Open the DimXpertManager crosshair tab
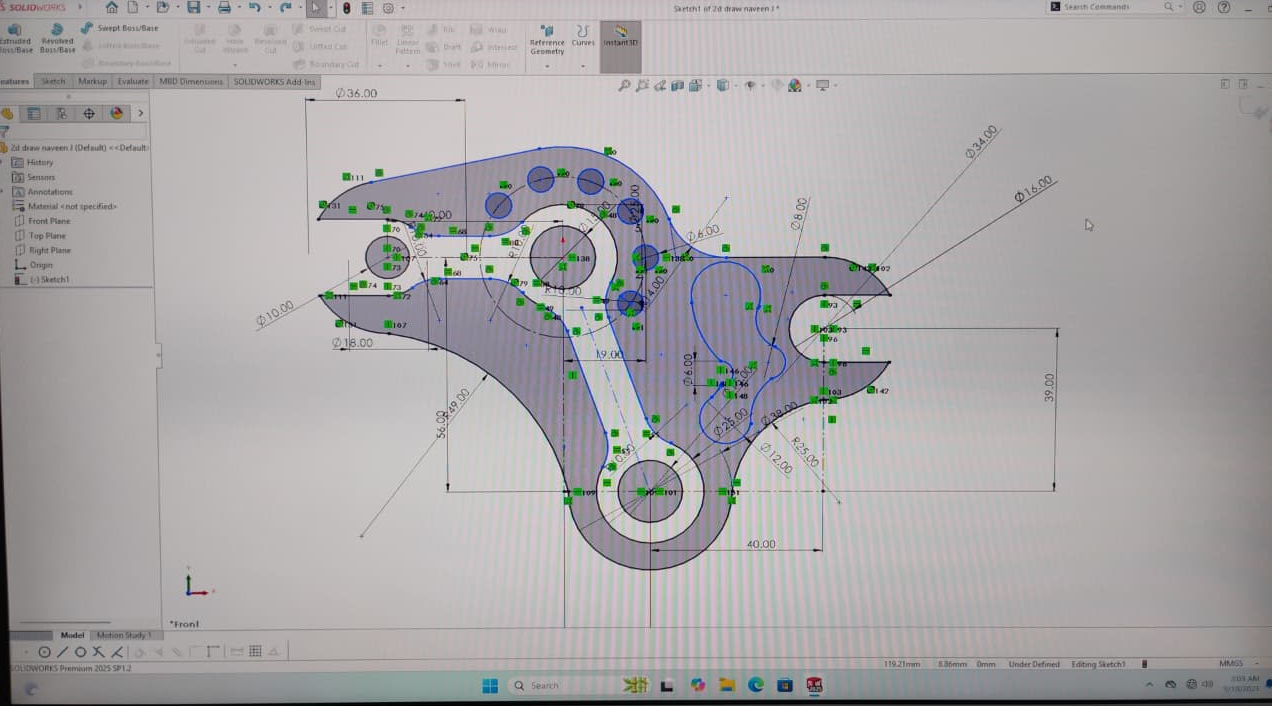This screenshot has width=1272, height=706. pos(89,114)
